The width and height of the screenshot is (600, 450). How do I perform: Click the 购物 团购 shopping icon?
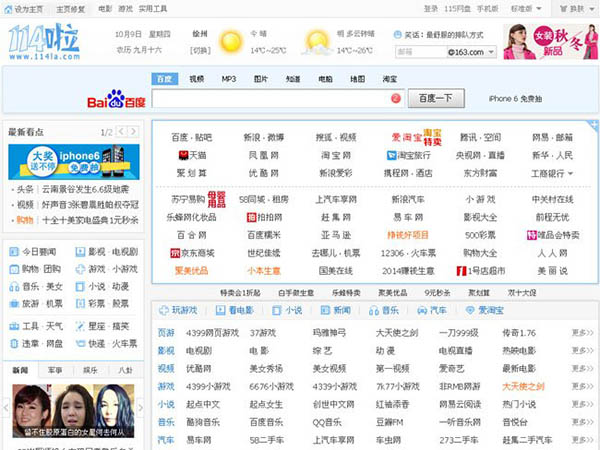pos(14,269)
